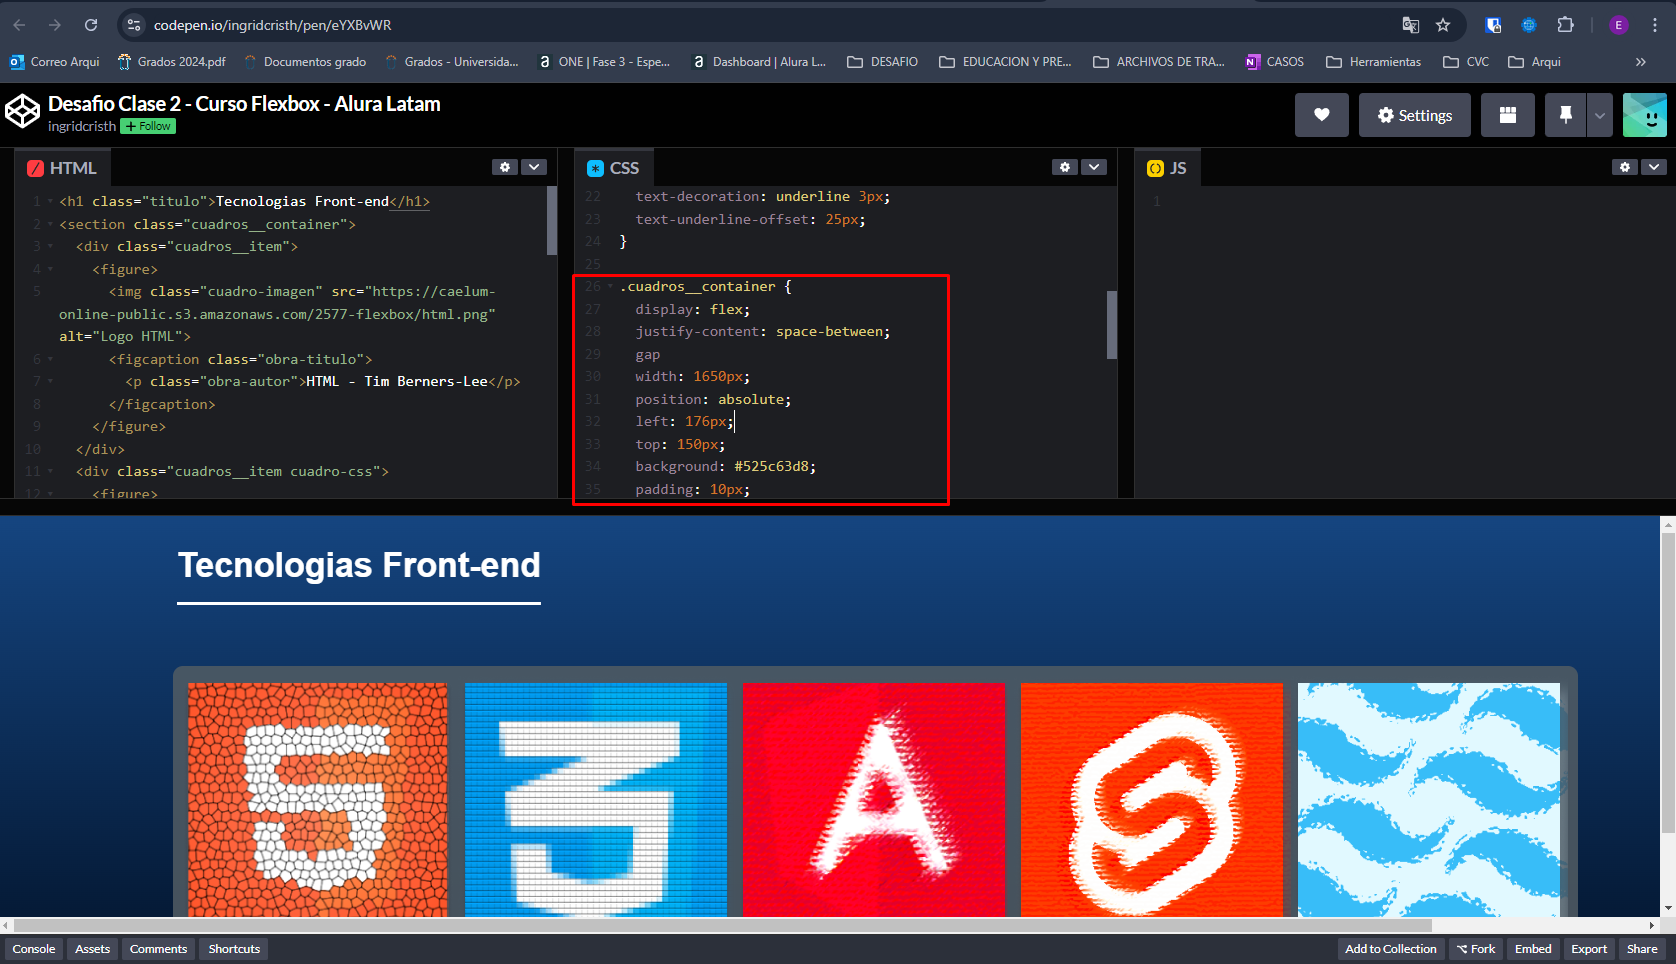The height and width of the screenshot is (964, 1676).
Task: Click the Tailwind waves thumbnail
Action: (1429, 800)
